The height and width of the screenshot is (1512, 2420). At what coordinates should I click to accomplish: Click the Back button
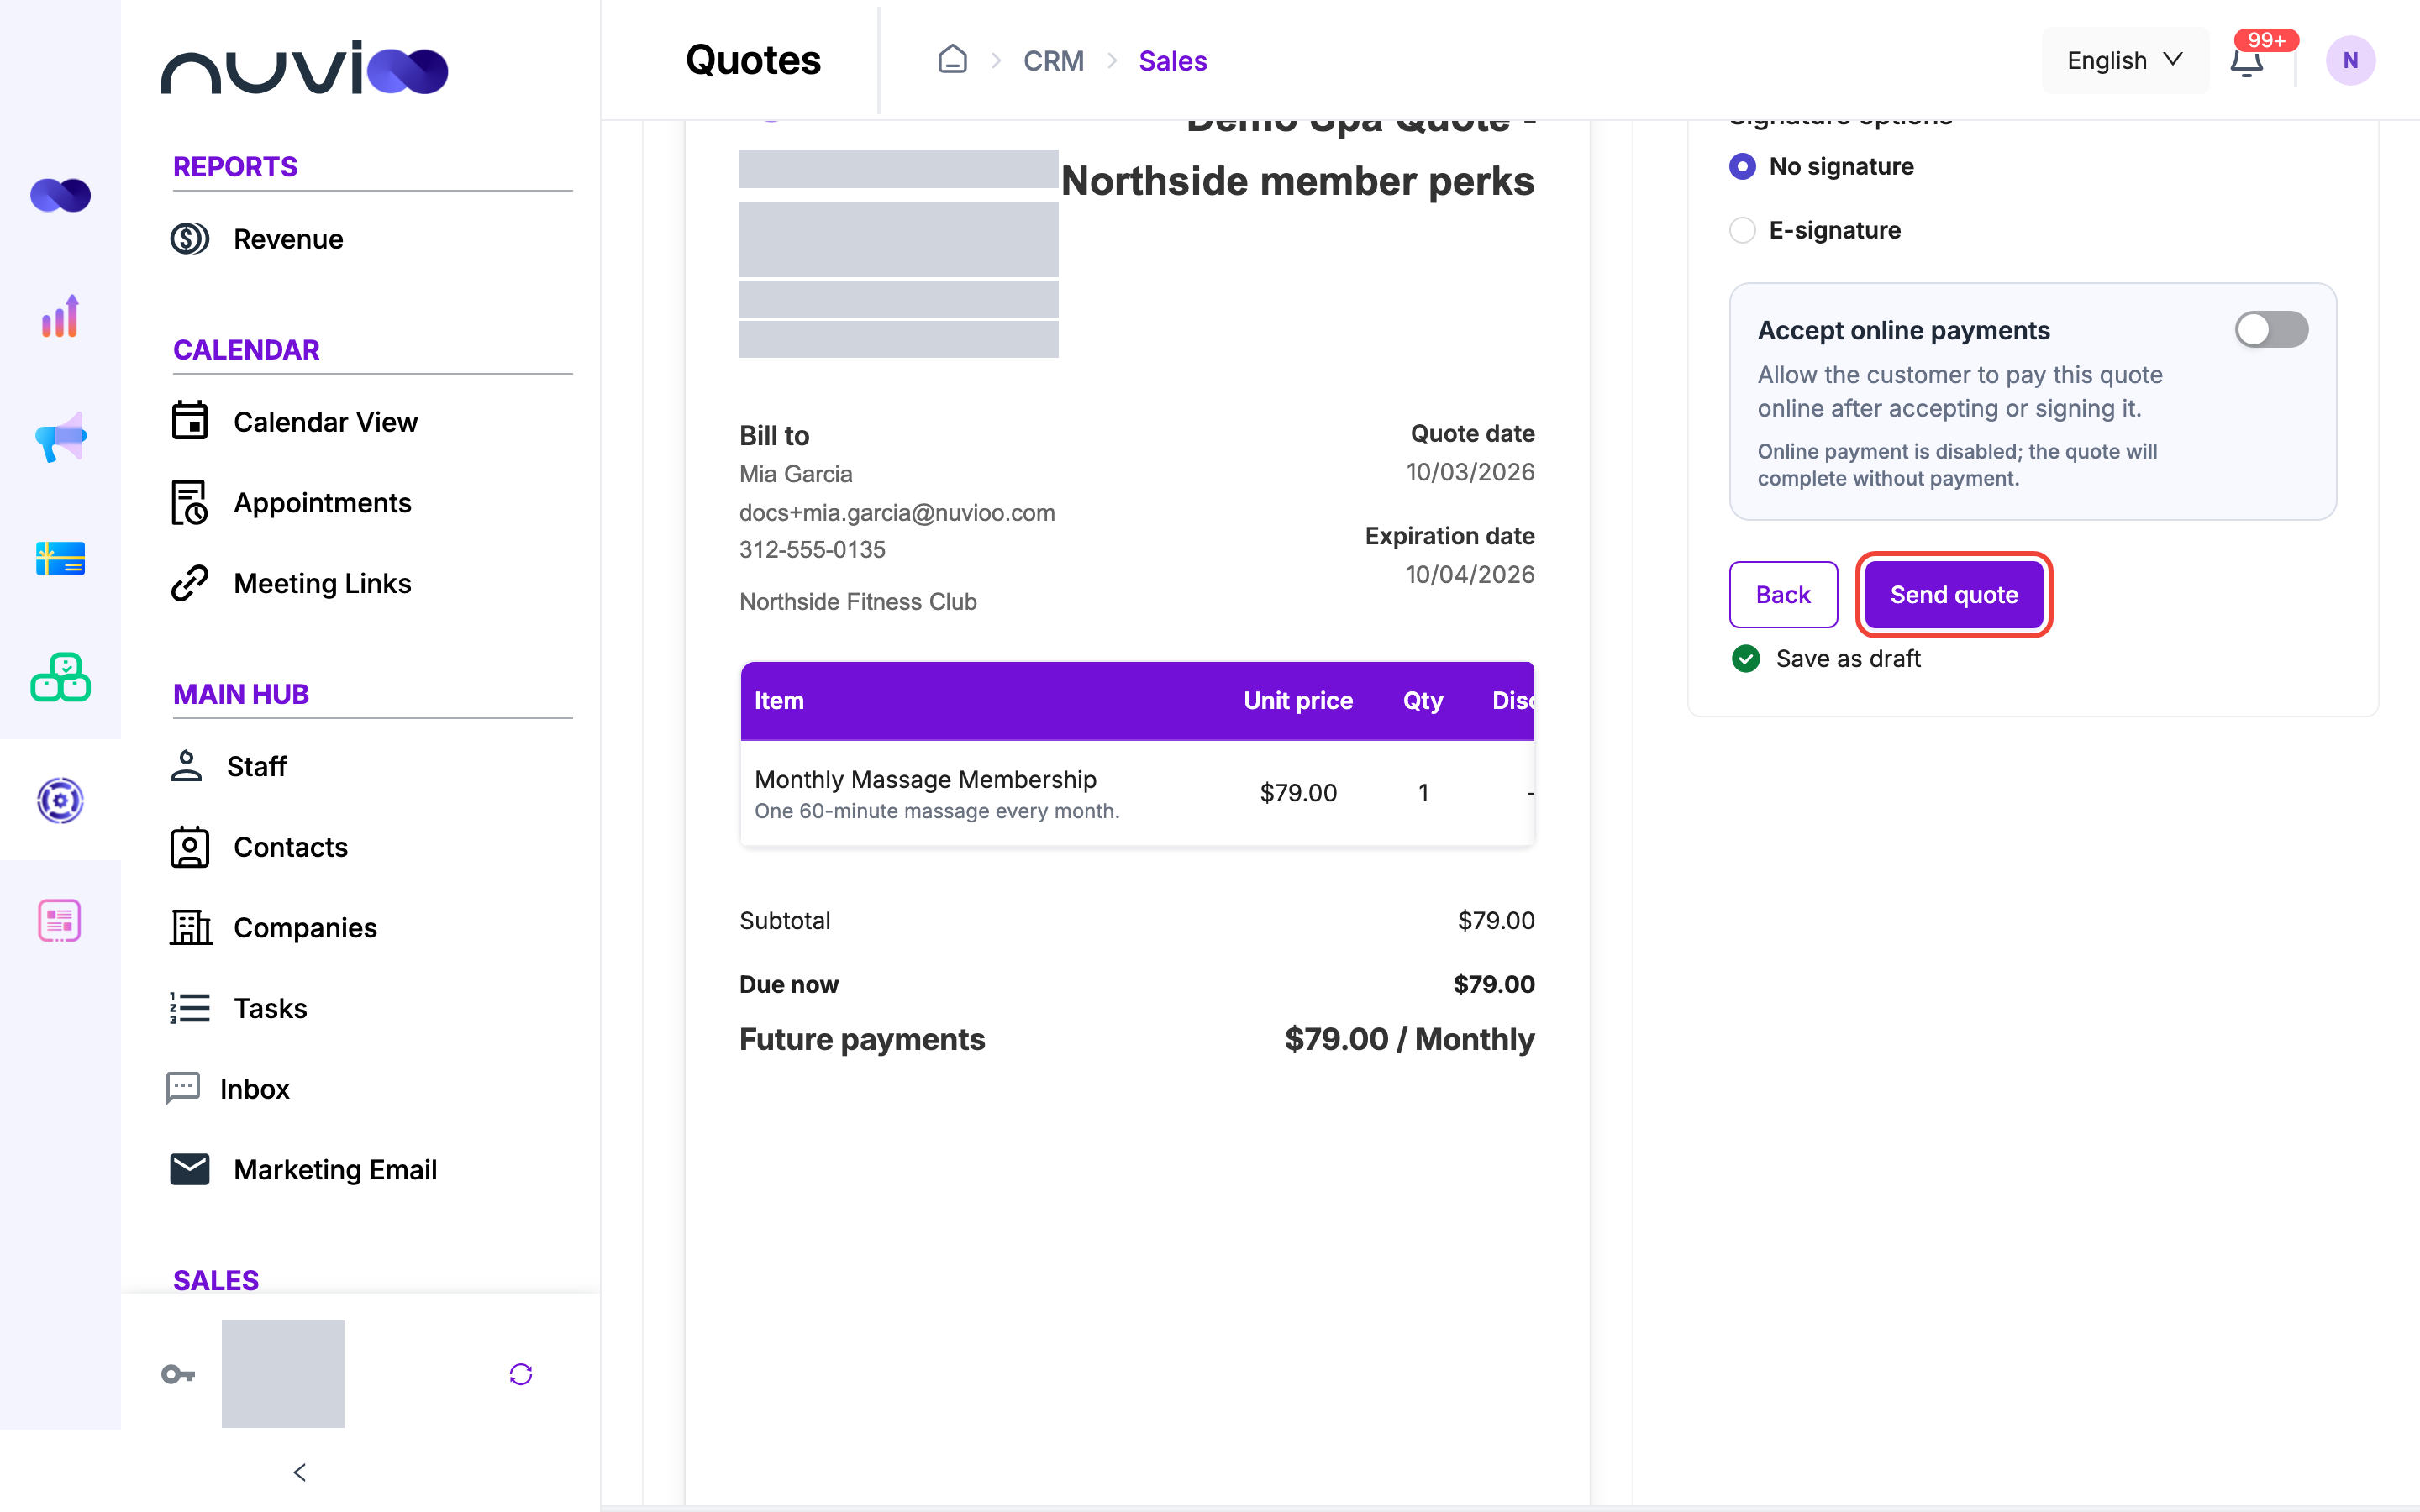1783,595
